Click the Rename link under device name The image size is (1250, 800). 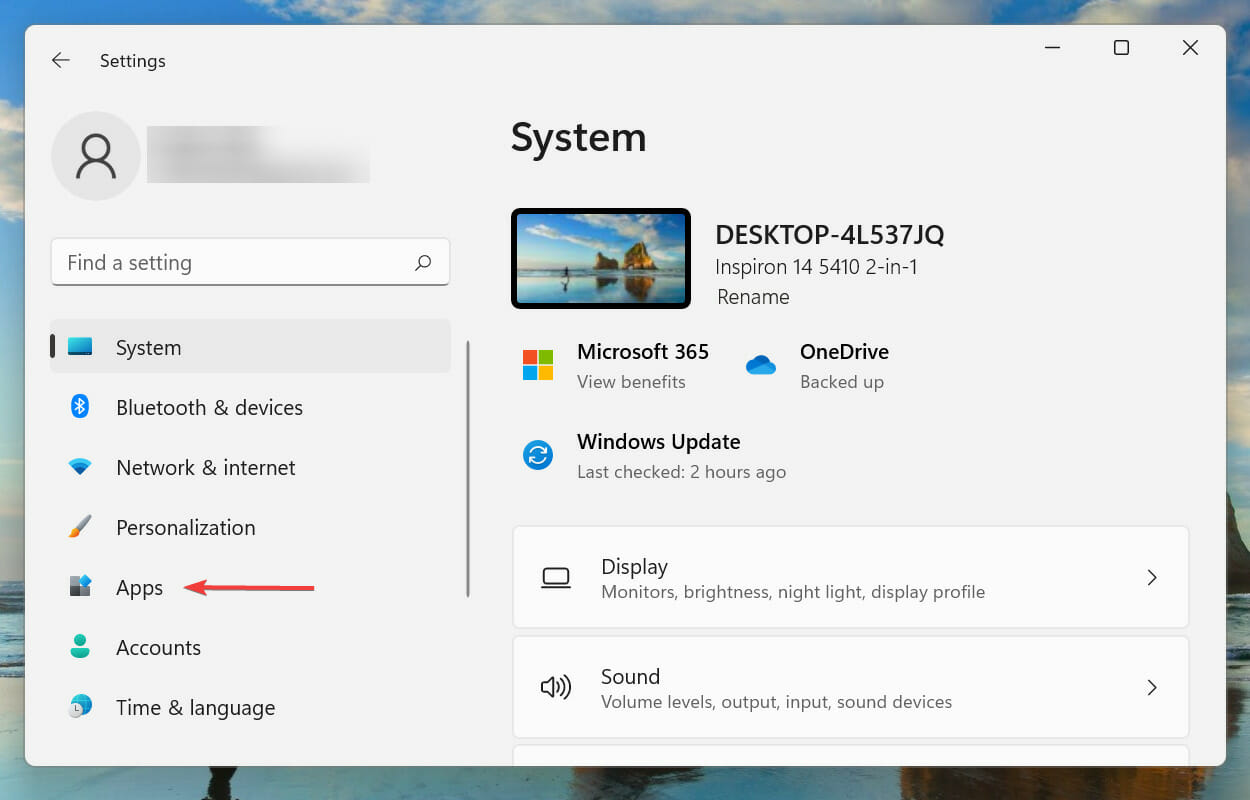753,297
